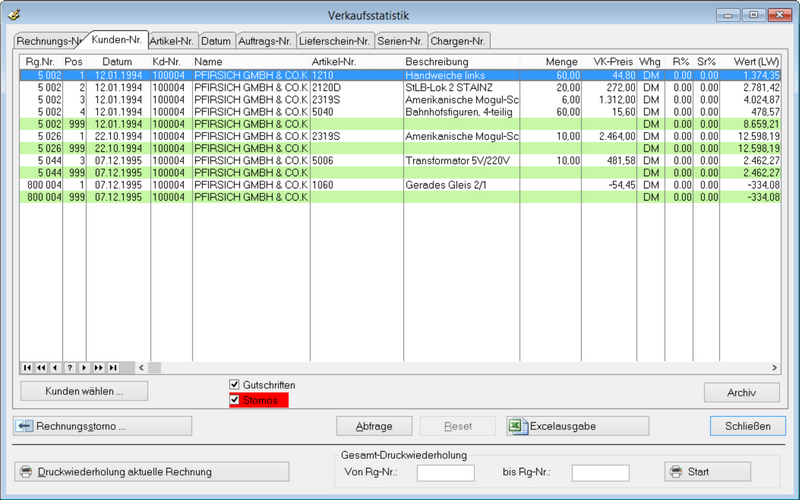
Task: Sort by the Datum column header
Action: click(116, 62)
